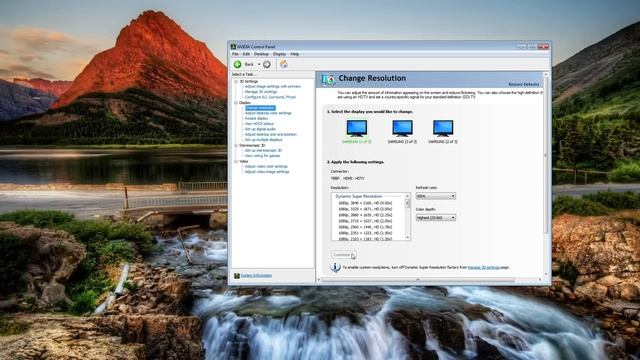Open the Refresh rate dropdown
This screenshot has height=360, width=640.
click(x=436, y=196)
